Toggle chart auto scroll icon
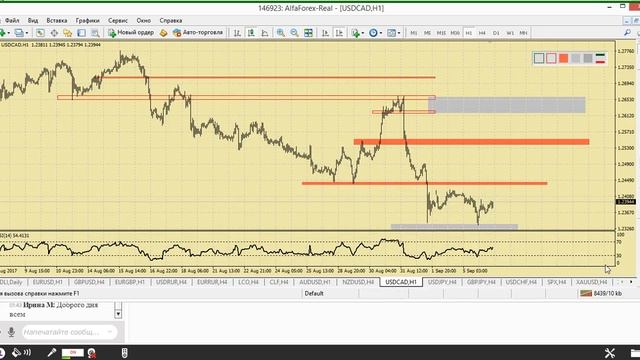 tap(325, 33)
